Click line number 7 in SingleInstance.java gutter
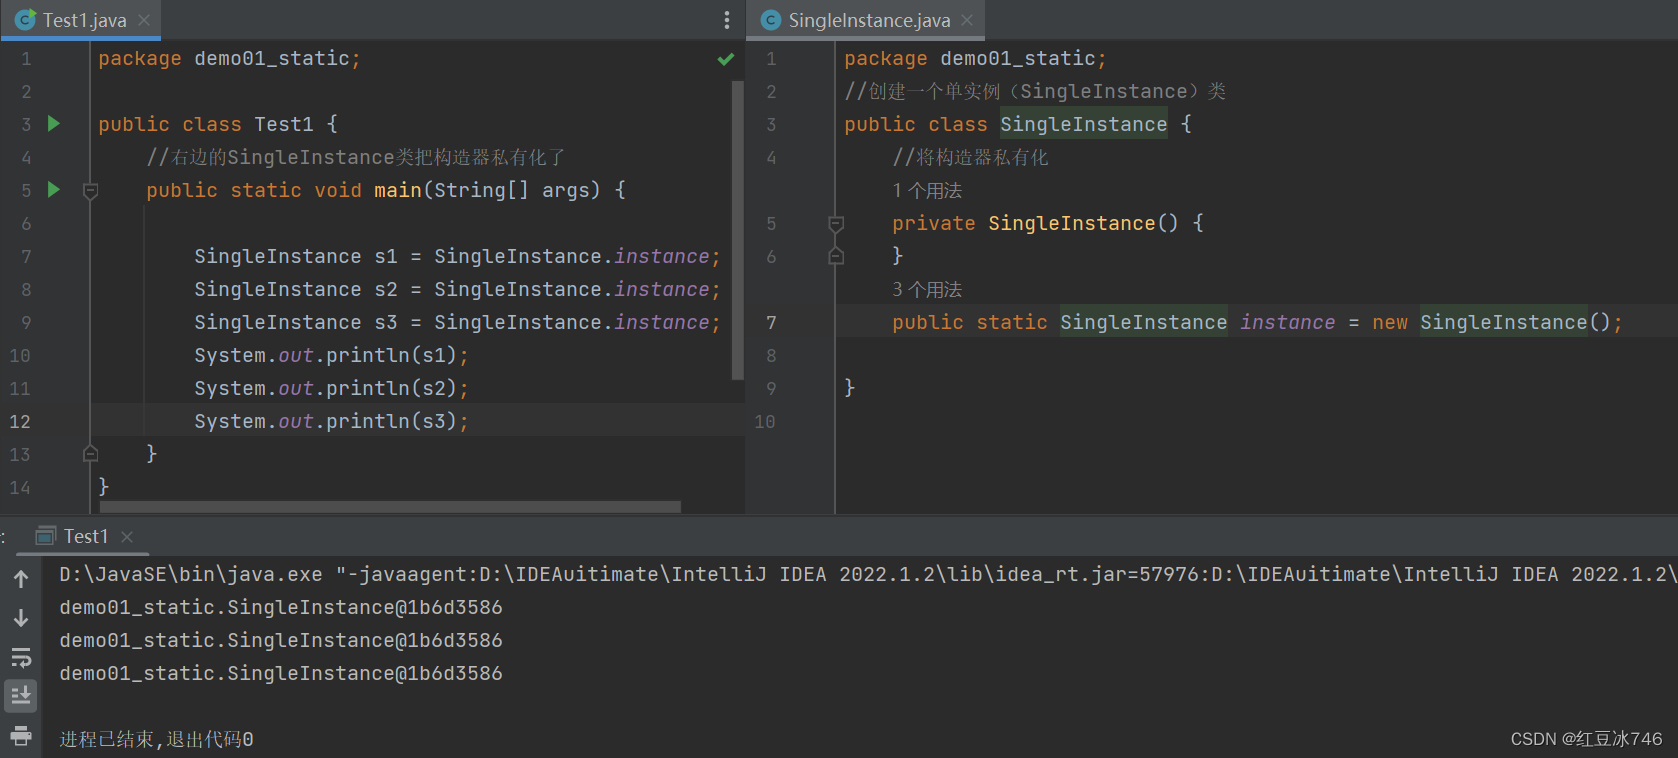Screen dimensions: 1678x758 (x=771, y=322)
